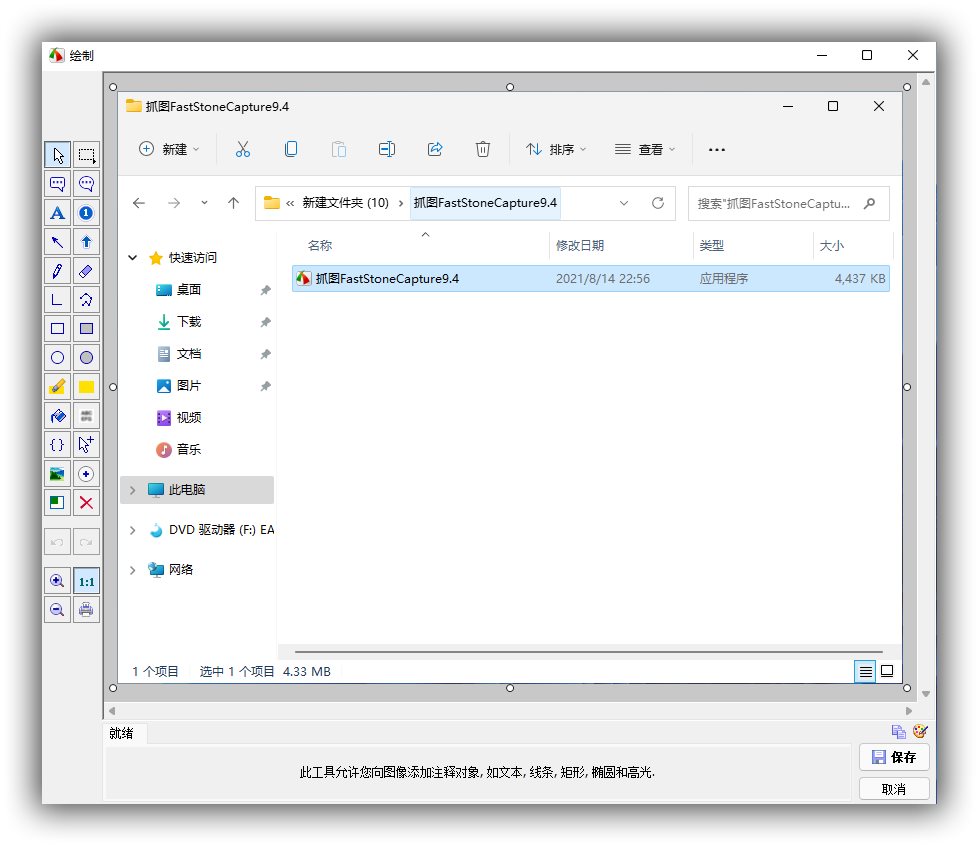Select 抓图FastStoneCapture9.4 application file row
This screenshot has width=979, height=846.
point(591,278)
